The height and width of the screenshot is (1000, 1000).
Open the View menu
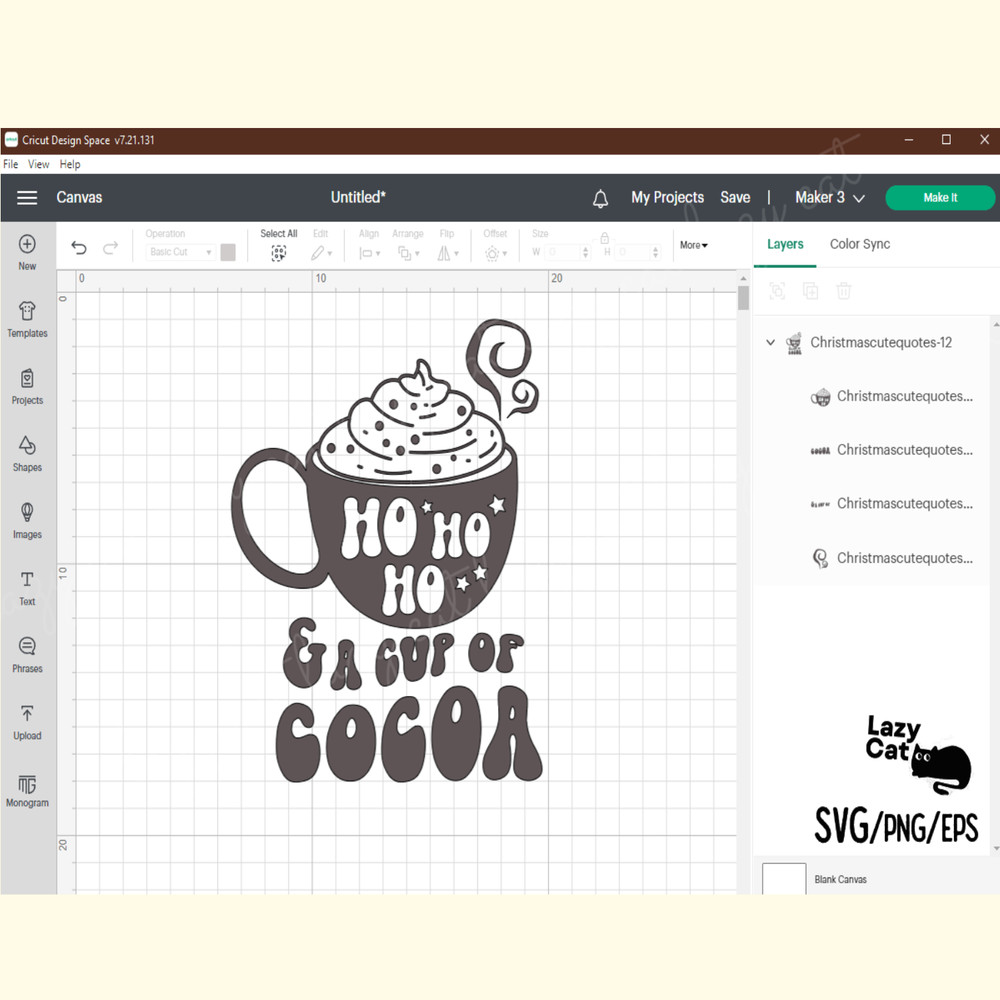coord(38,164)
